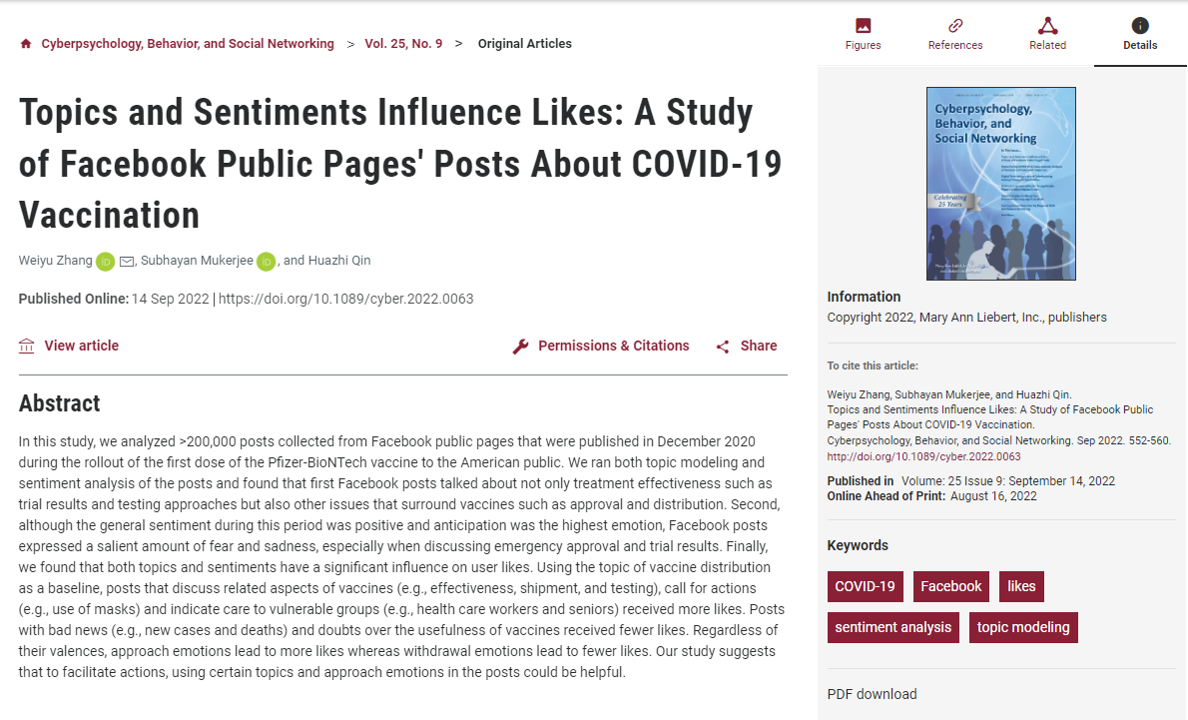This screenshot has width=1188, height=720.
Task: Select the topic modeling keyword tag
Action: pyautogui.click(x=1024, y=628)
